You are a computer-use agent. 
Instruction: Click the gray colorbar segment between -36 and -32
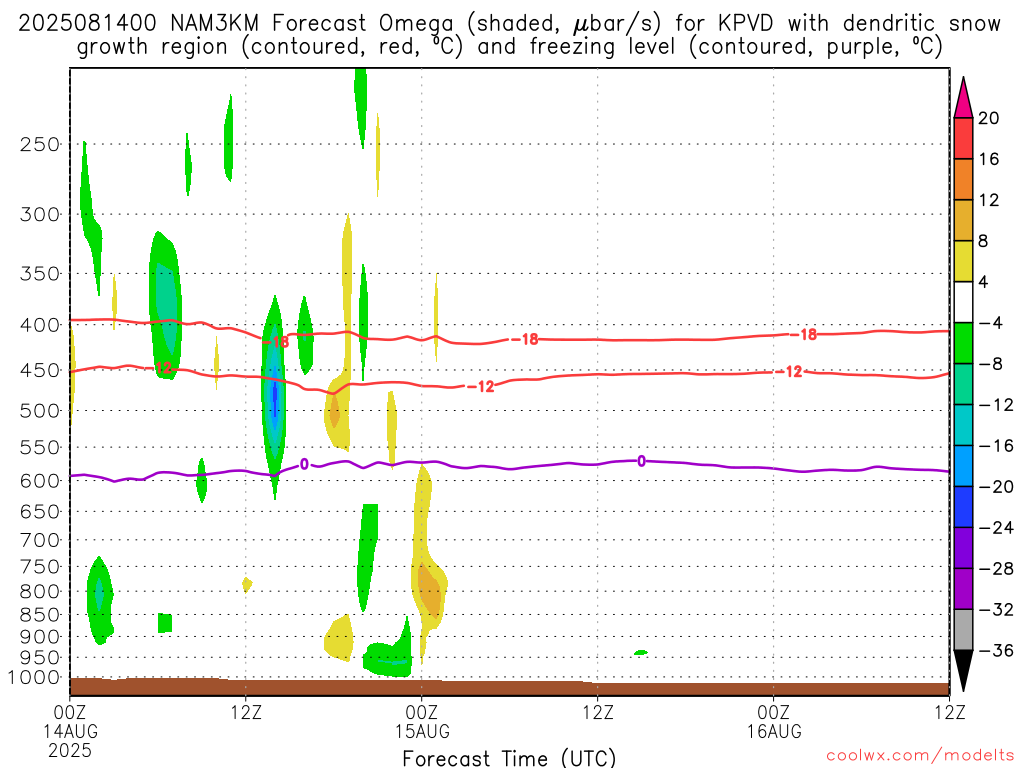(x=963, y=630)
